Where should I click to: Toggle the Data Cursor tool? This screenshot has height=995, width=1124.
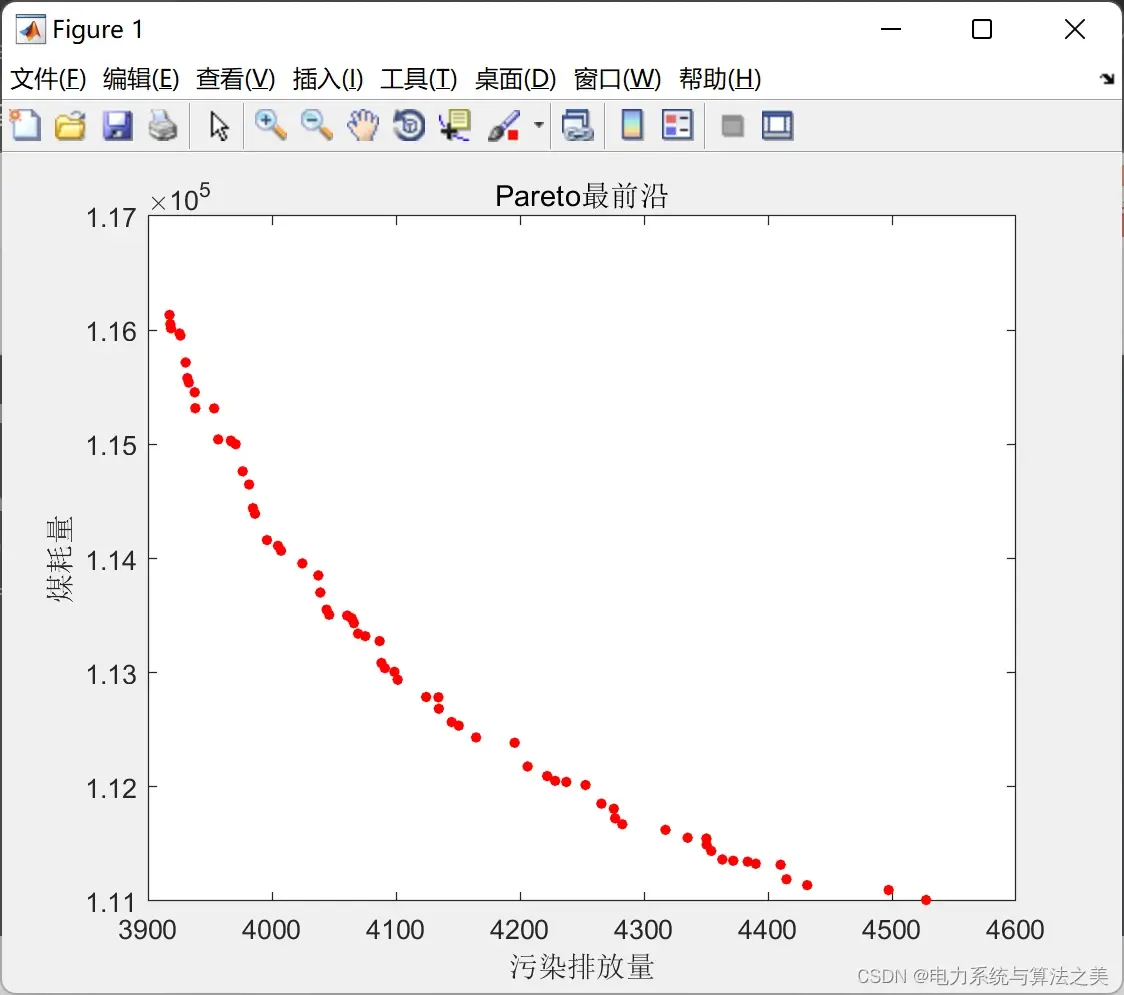[455, 125]
